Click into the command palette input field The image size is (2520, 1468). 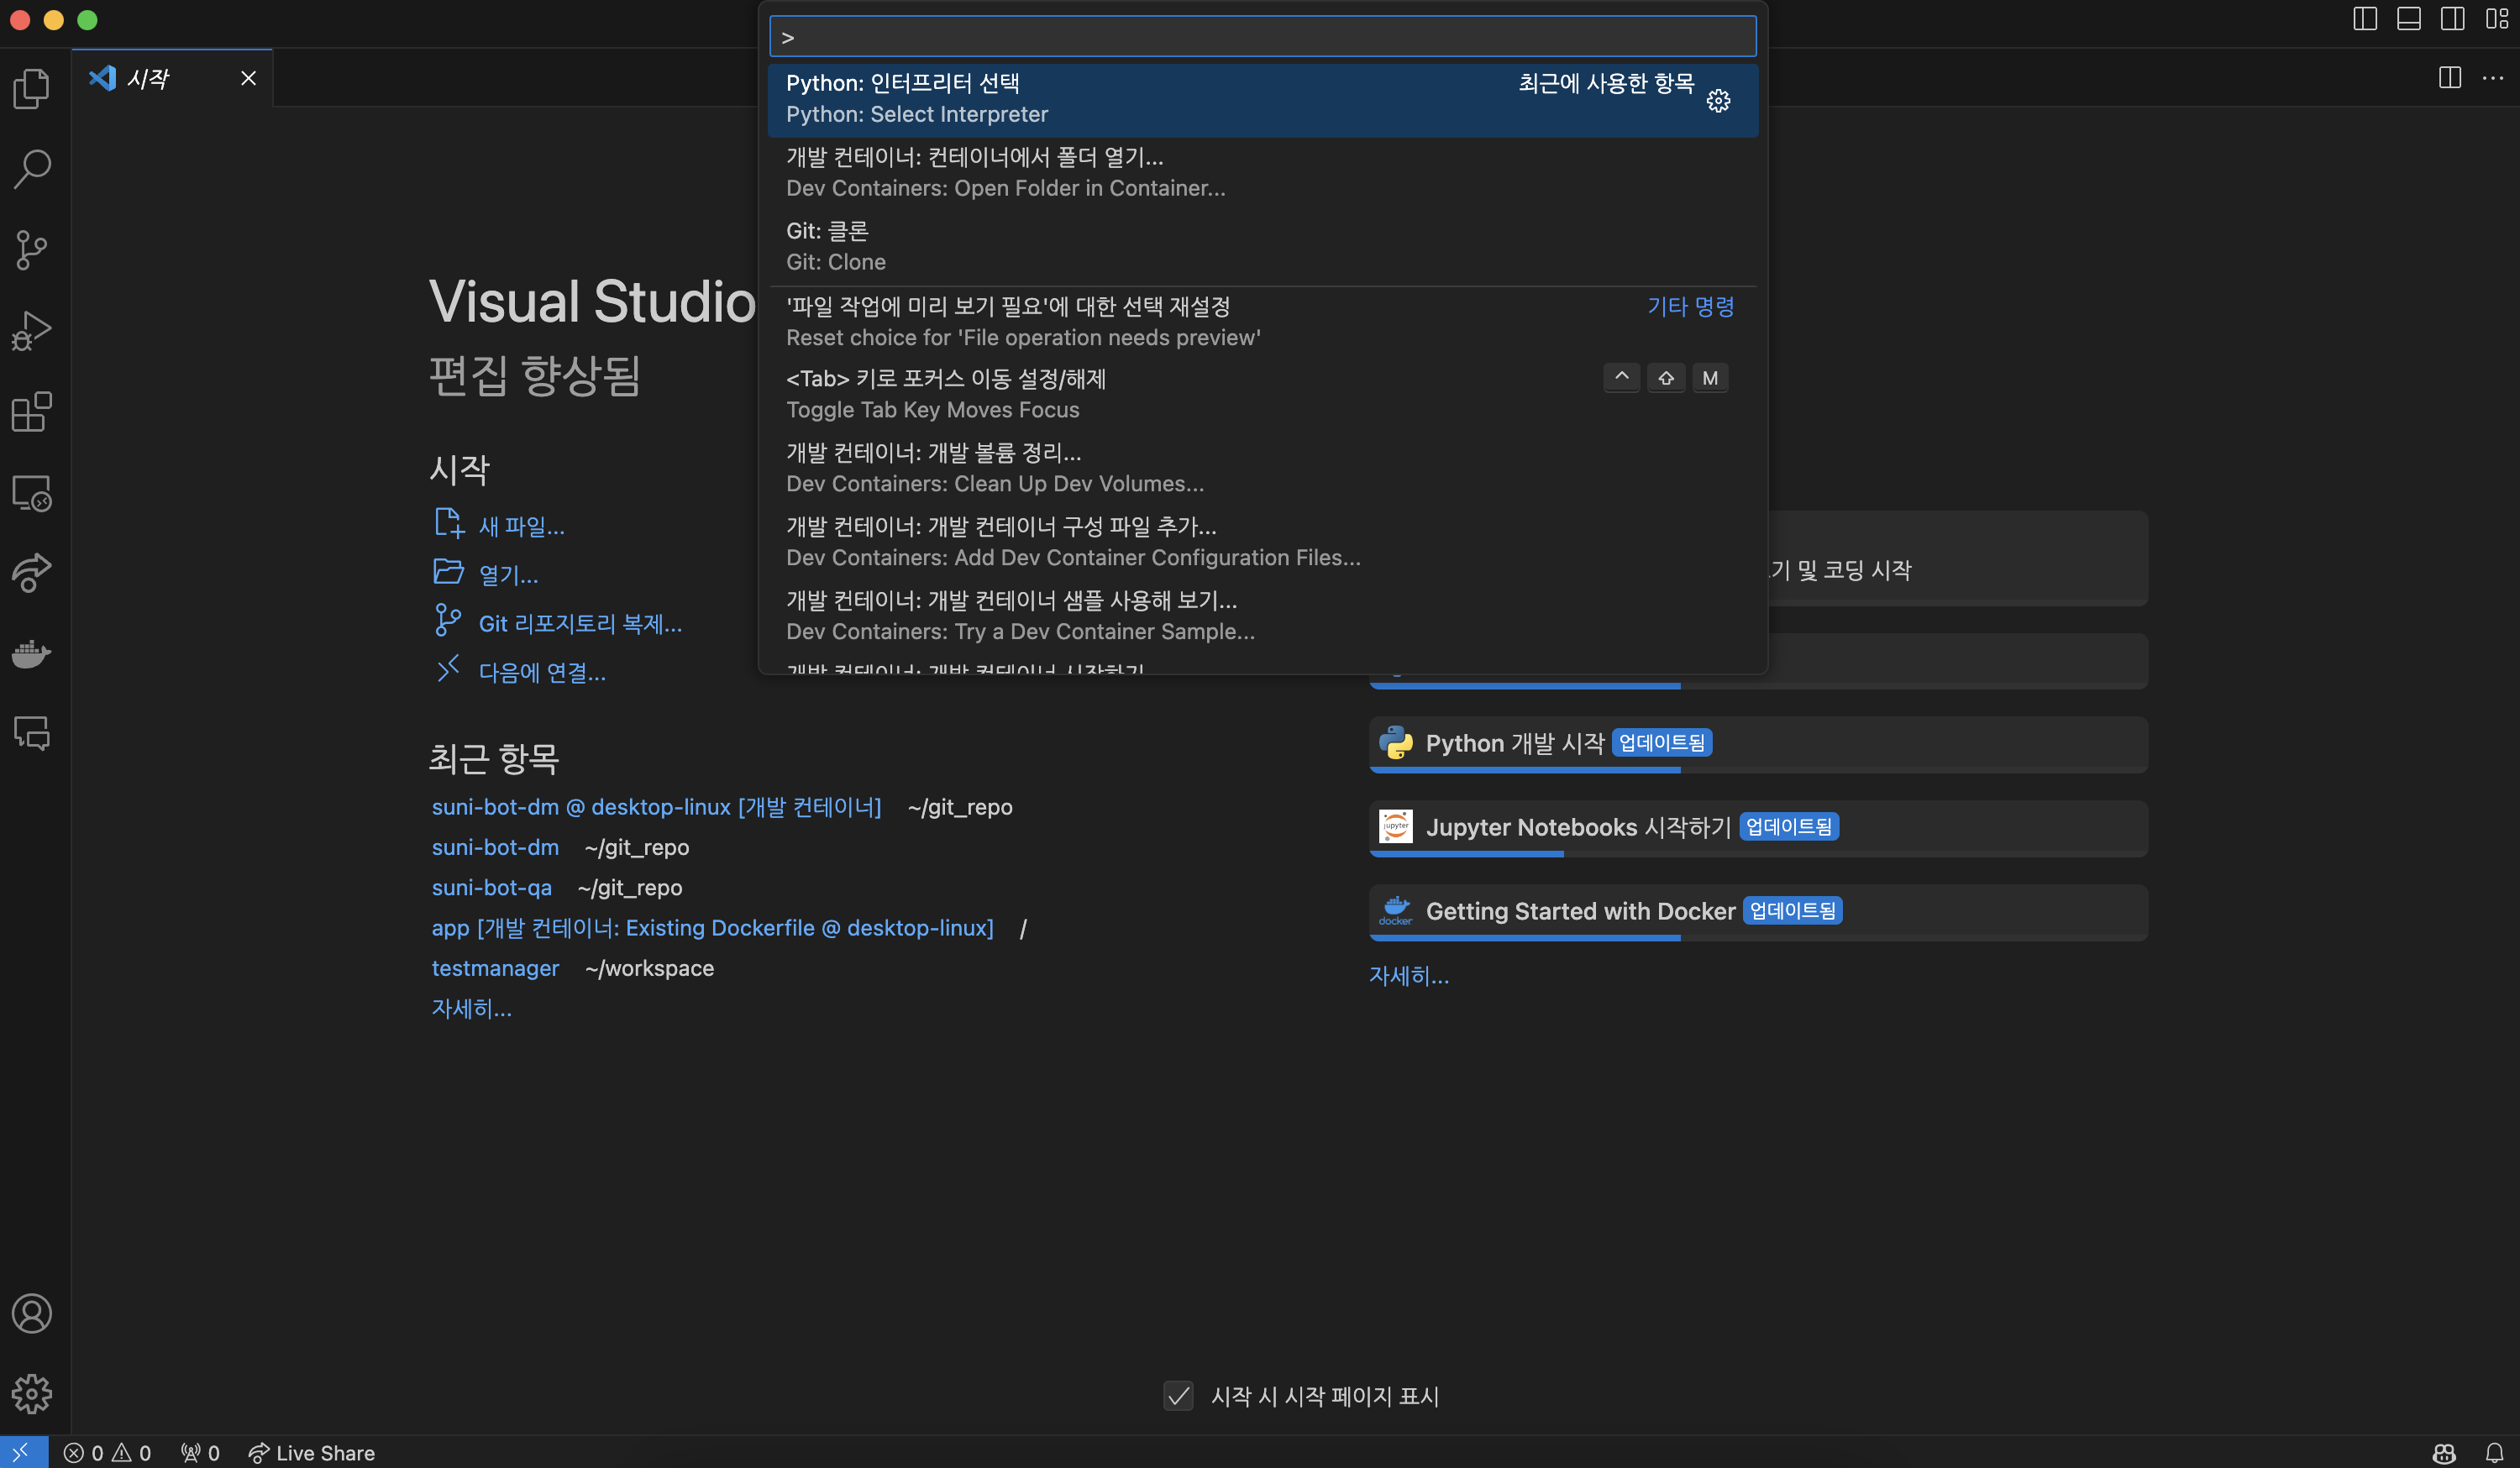tap(1262, 37)
